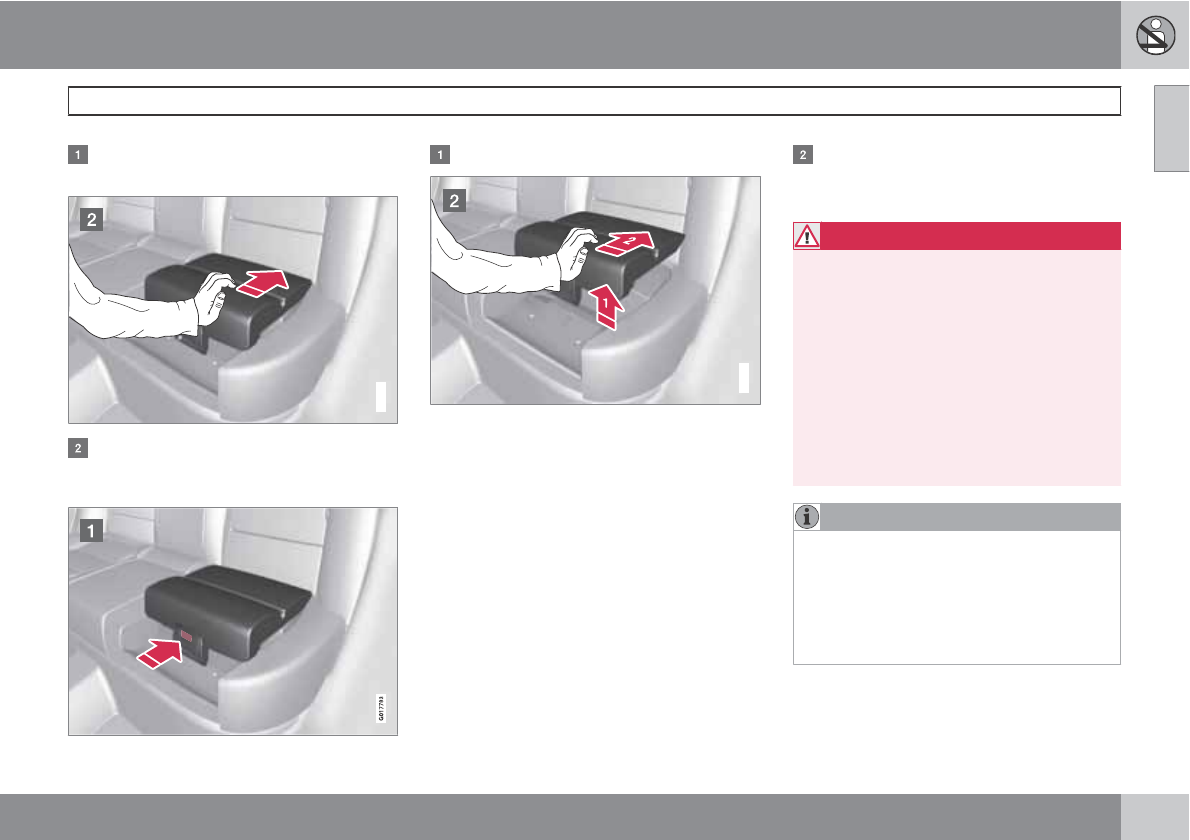Click the red arrow pointing at the armrest latch

[159, 653]
